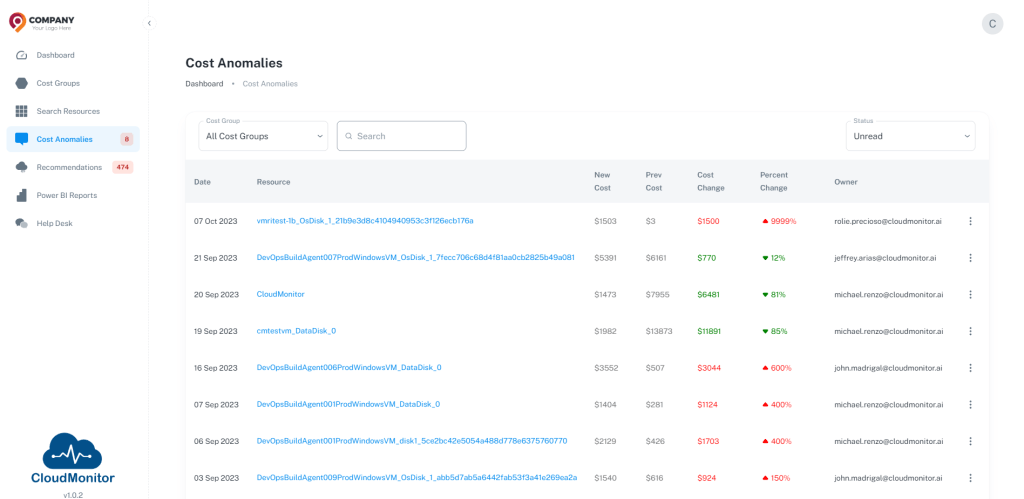1024x499 pixels.
Task: Click the Dashboard breadcrumb link
Action: pos(204,84)
